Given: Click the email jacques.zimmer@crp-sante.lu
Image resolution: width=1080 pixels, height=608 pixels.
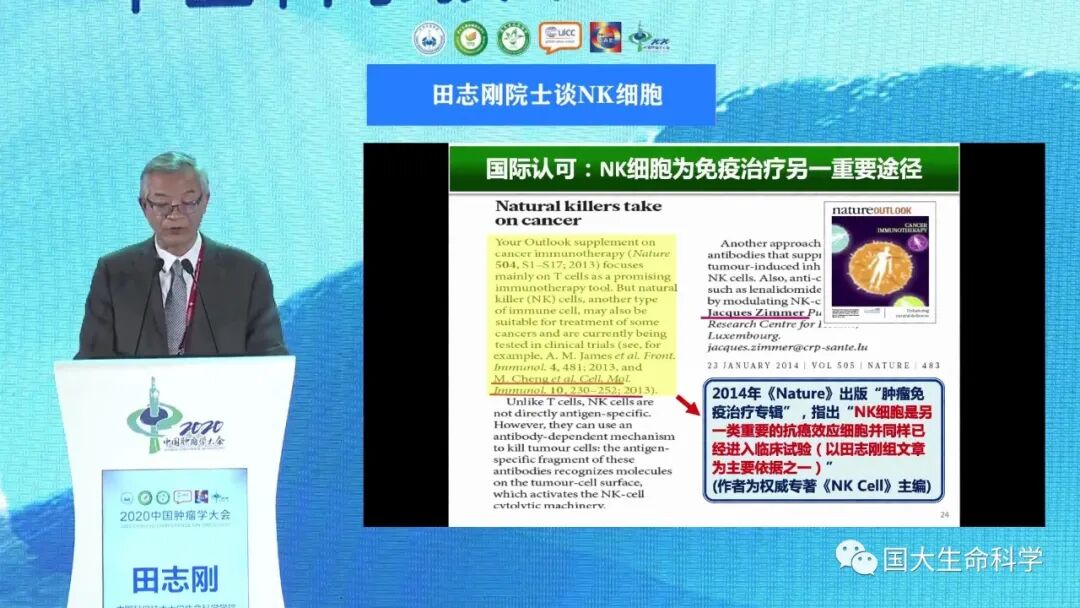Looking at the screenshot, I should point(787,347).
